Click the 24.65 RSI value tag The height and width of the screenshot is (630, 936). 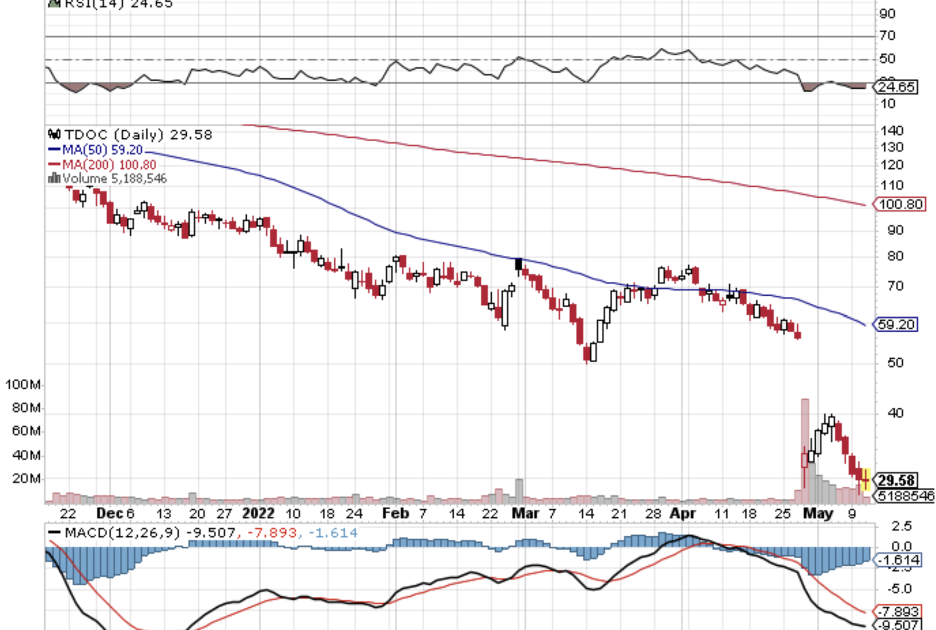[896, 88]
